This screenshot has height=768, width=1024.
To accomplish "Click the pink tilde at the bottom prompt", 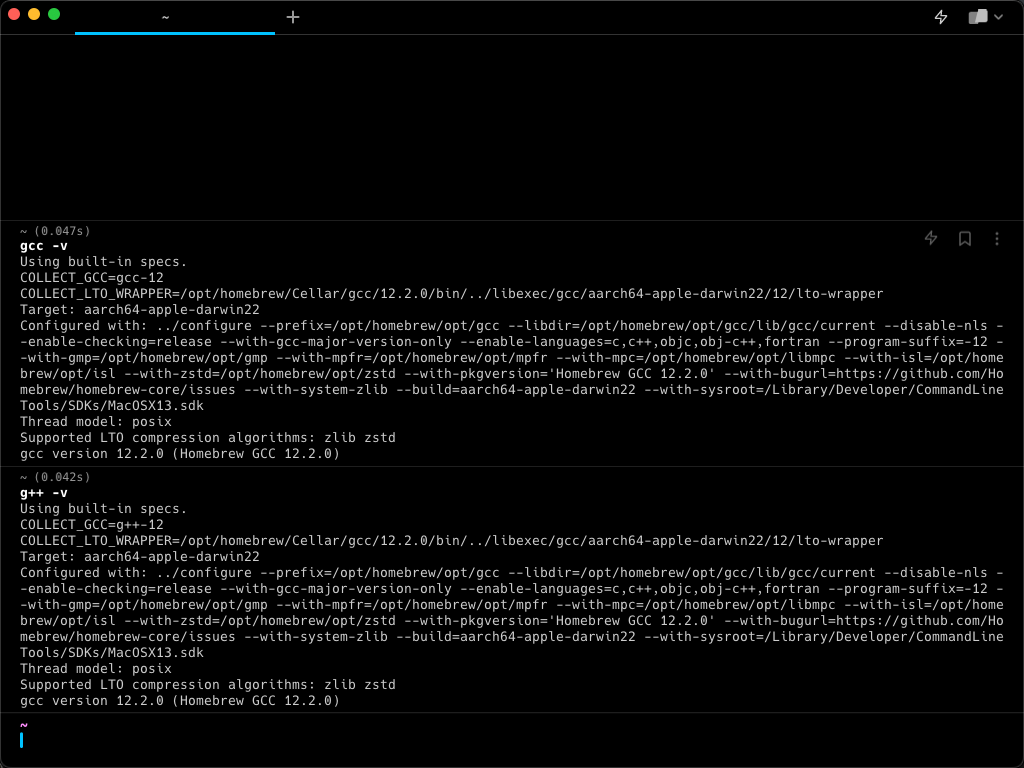I will click(x=24, y=725).
